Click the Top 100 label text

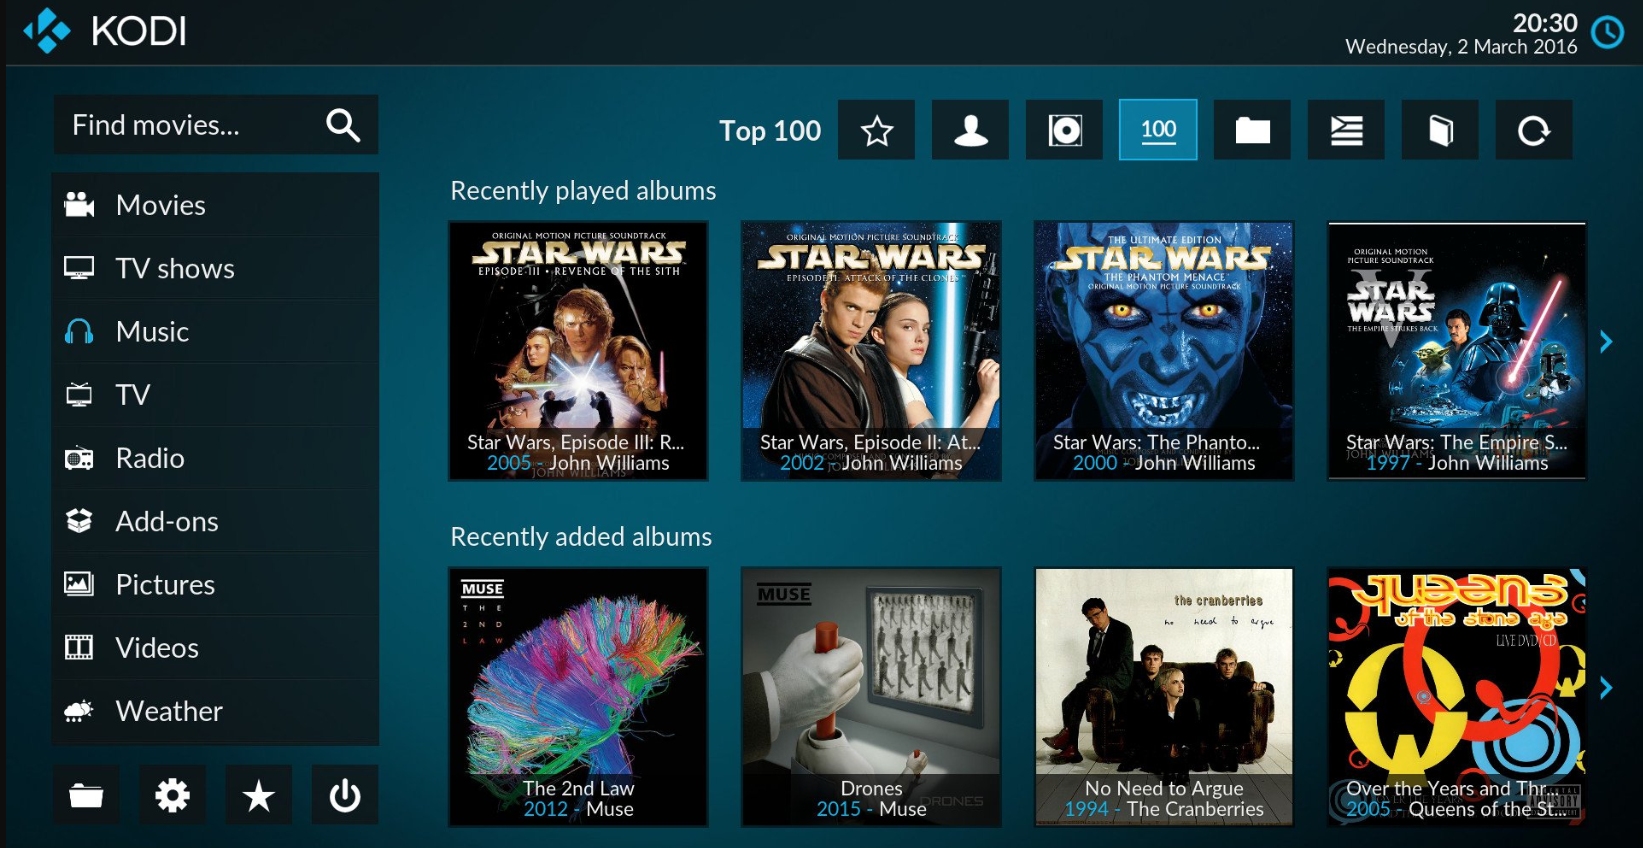click(x=770, y=131)
